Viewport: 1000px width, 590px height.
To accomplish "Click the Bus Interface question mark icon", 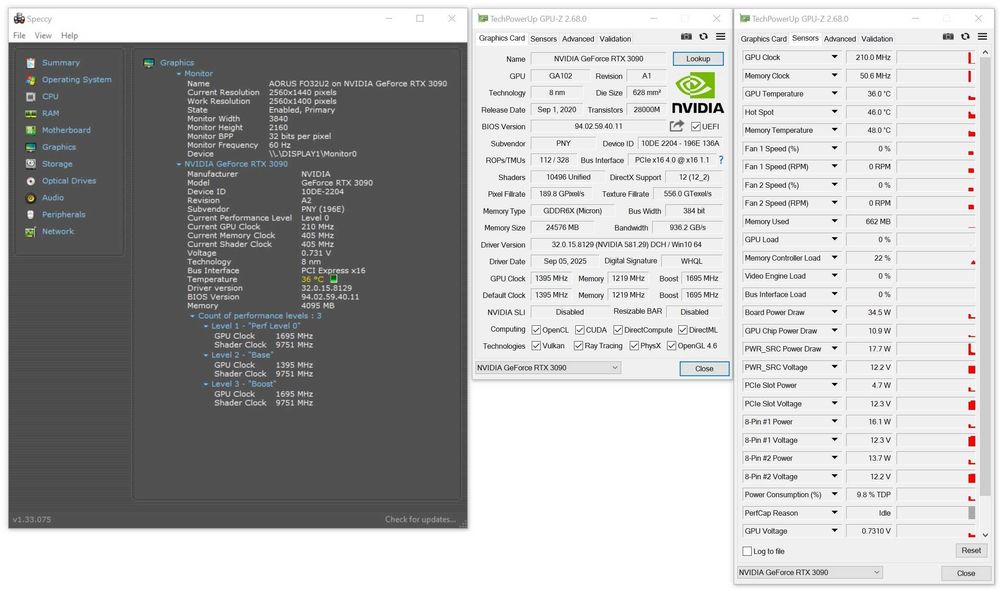I will [721, 160].
